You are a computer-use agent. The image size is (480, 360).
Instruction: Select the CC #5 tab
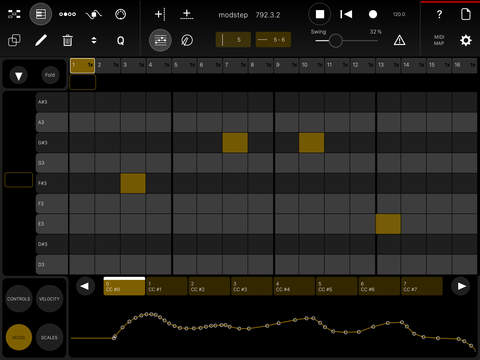pyautogui.click(x=337, y=286)
